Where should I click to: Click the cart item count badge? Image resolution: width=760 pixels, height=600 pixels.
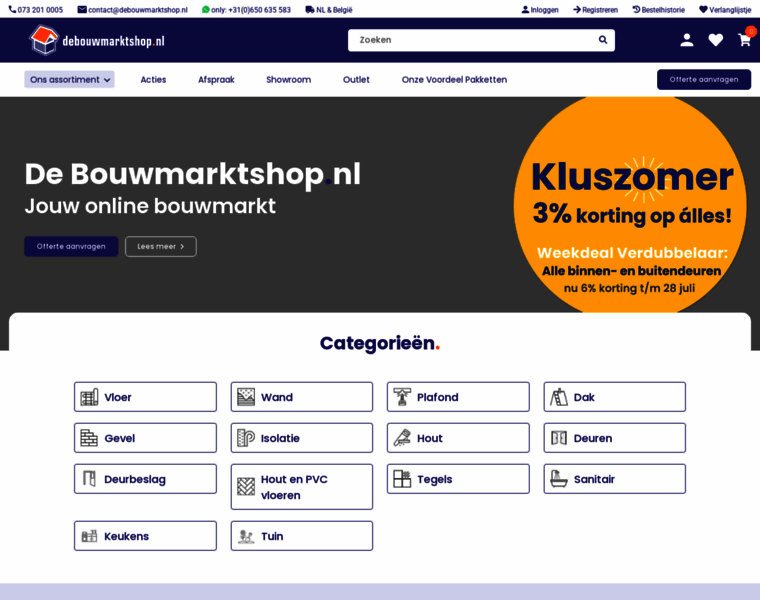point(751,32)
